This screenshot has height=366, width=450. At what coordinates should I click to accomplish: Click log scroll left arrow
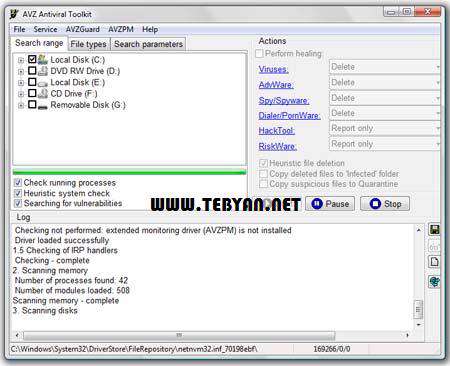coord(17,335)
